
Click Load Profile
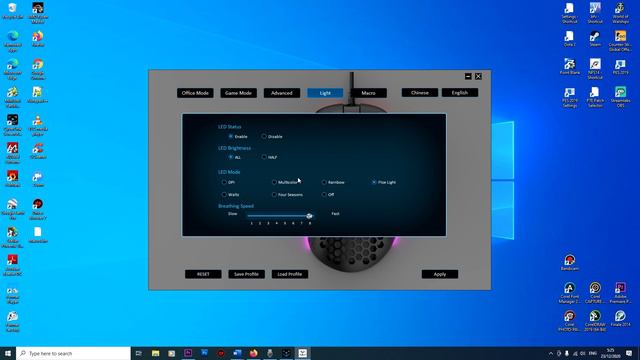290,274
